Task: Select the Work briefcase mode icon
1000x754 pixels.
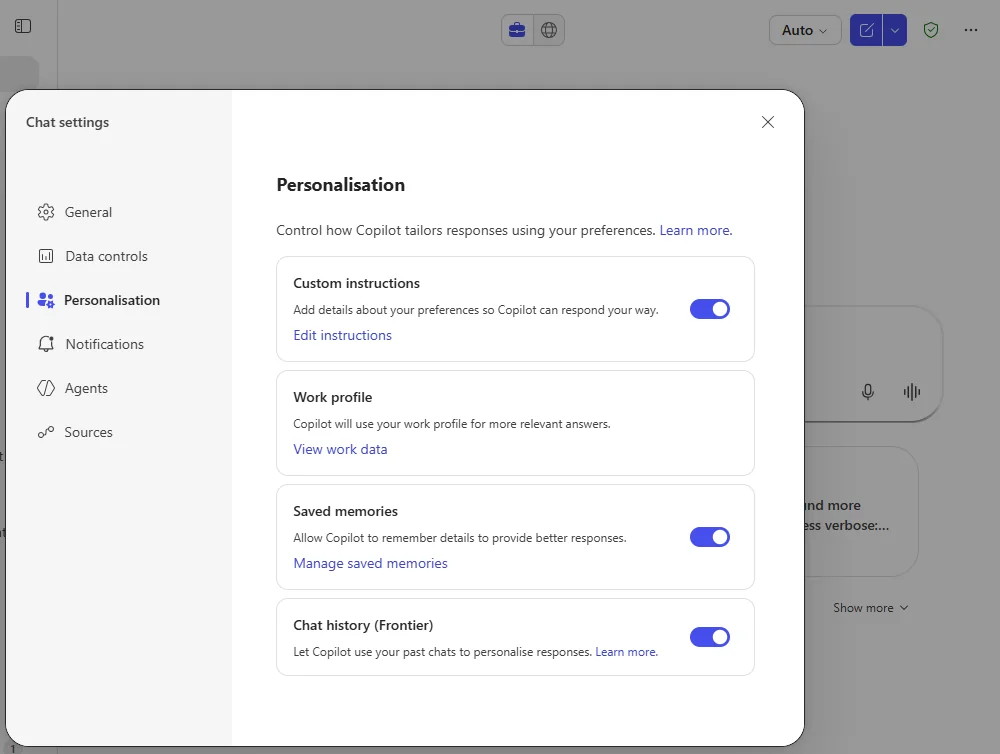Action: 517,30
